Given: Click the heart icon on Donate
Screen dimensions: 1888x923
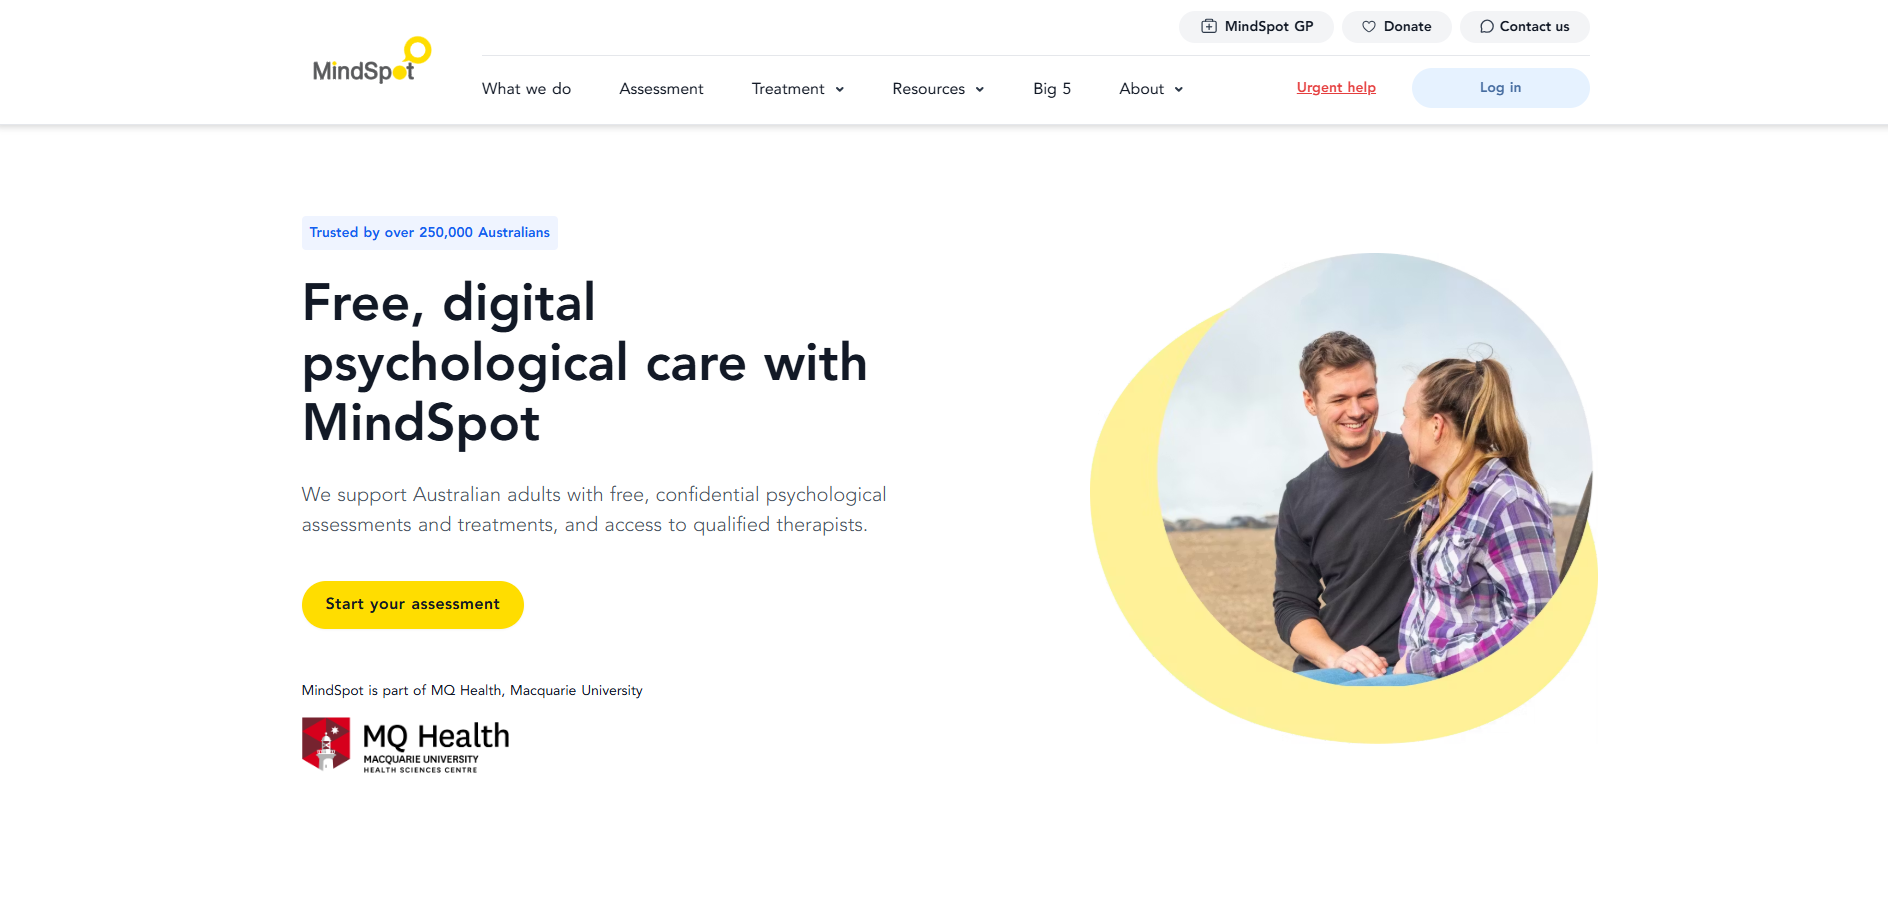Looking at the screenshot, I should point(1368,27).
